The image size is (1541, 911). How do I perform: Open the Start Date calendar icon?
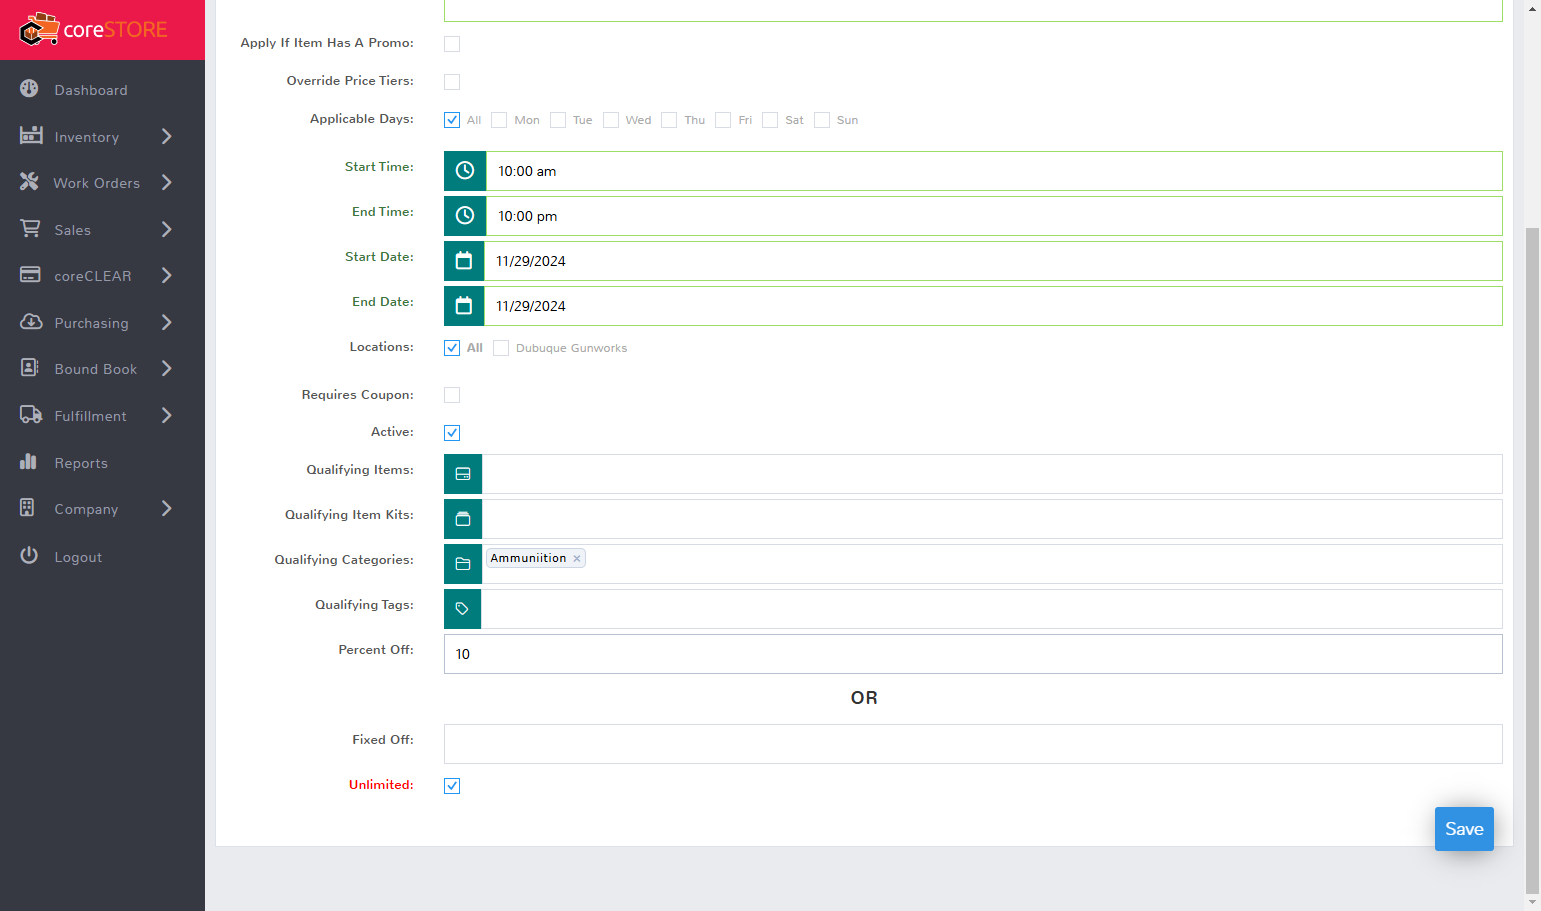(464, 261)
